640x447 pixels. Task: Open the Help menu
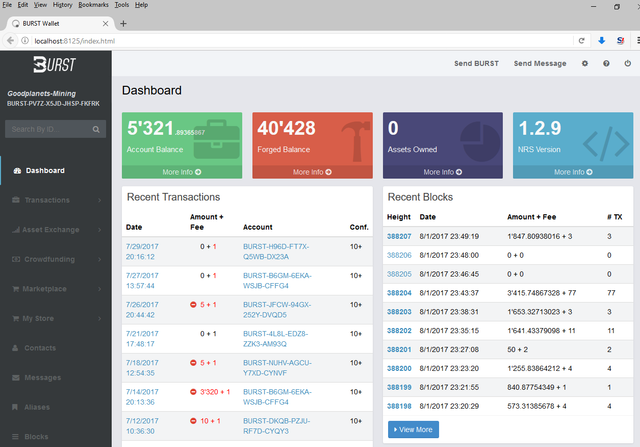tap(142, 5)
